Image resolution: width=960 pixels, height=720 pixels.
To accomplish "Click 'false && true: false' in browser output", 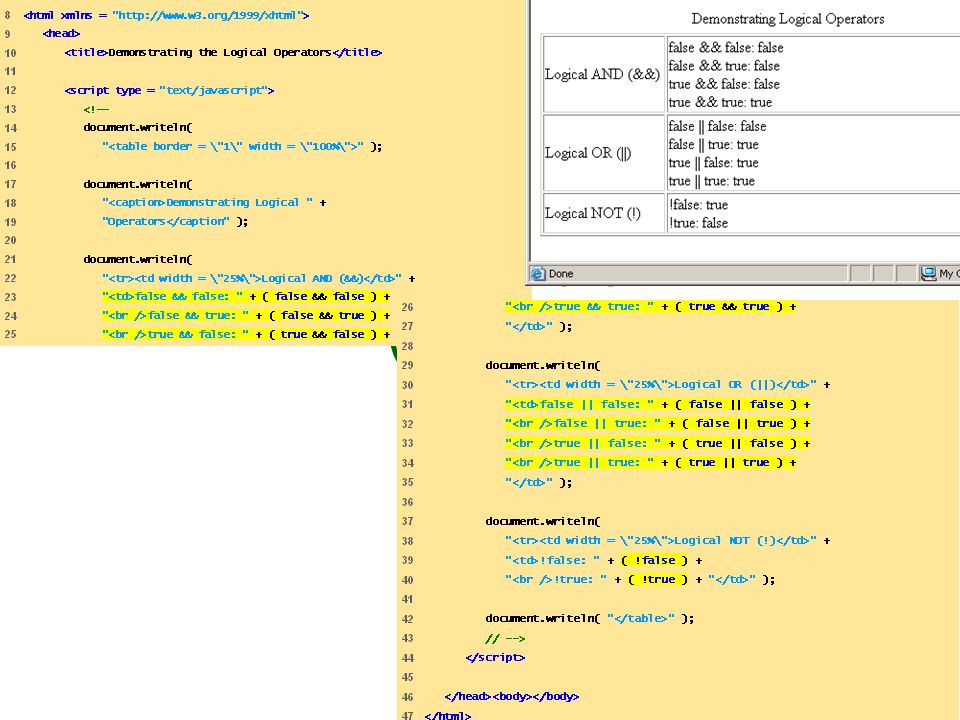I will click(724, 66).
